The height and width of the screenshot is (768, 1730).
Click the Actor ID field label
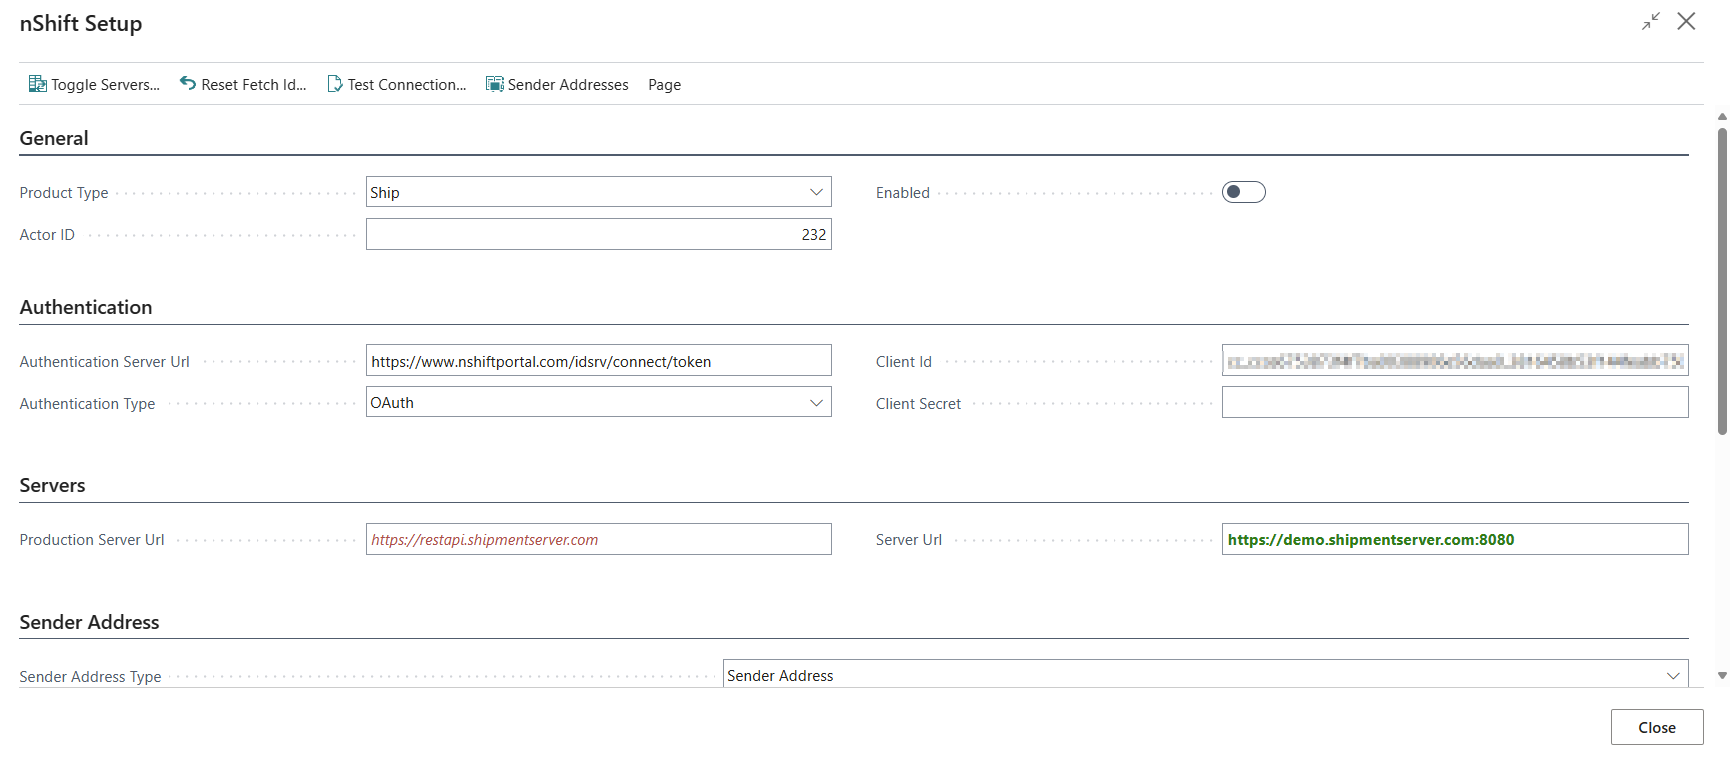(47, 235)
